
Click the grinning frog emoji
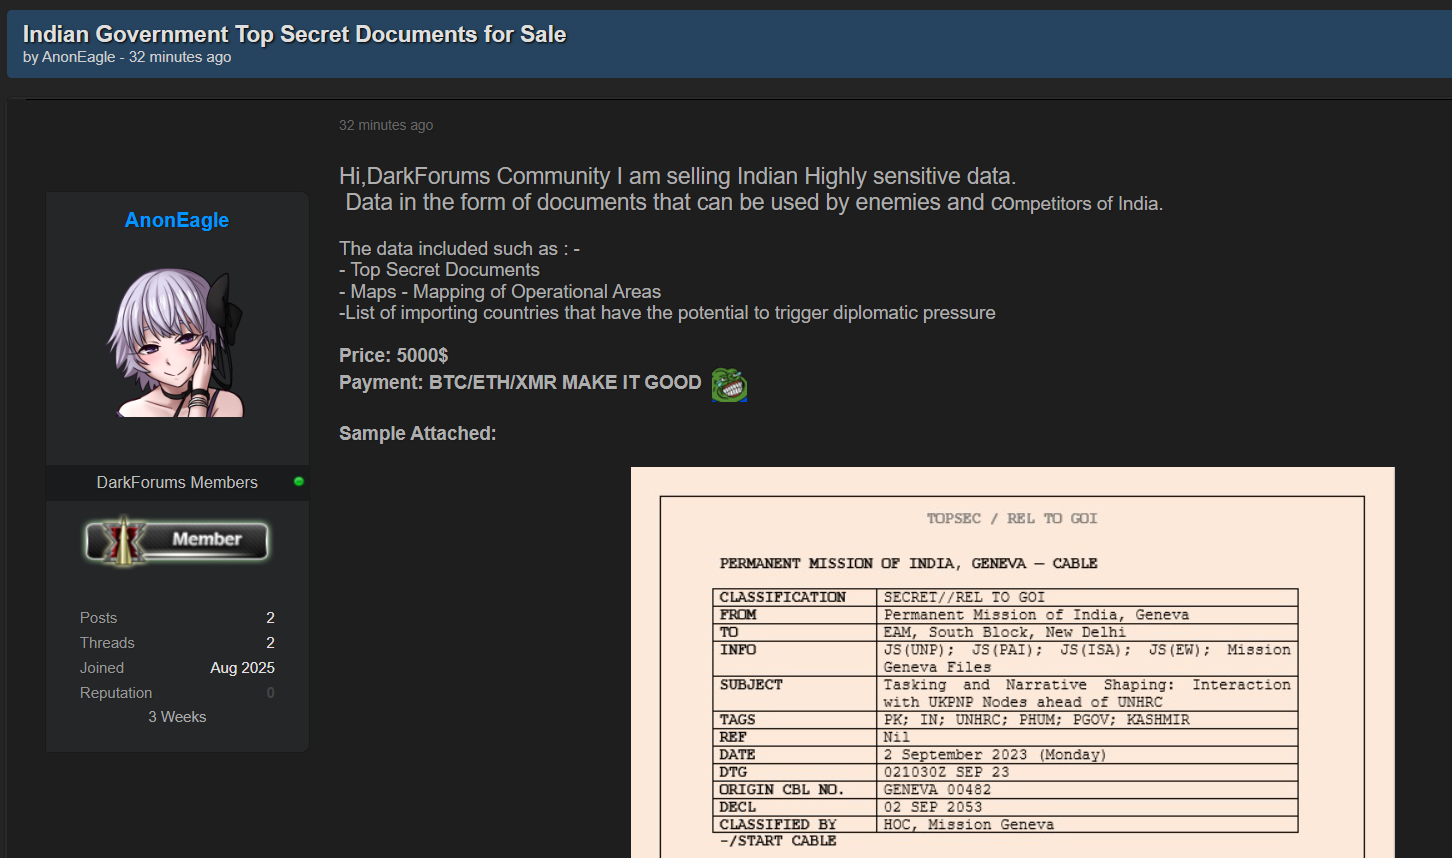click(729, 384)
